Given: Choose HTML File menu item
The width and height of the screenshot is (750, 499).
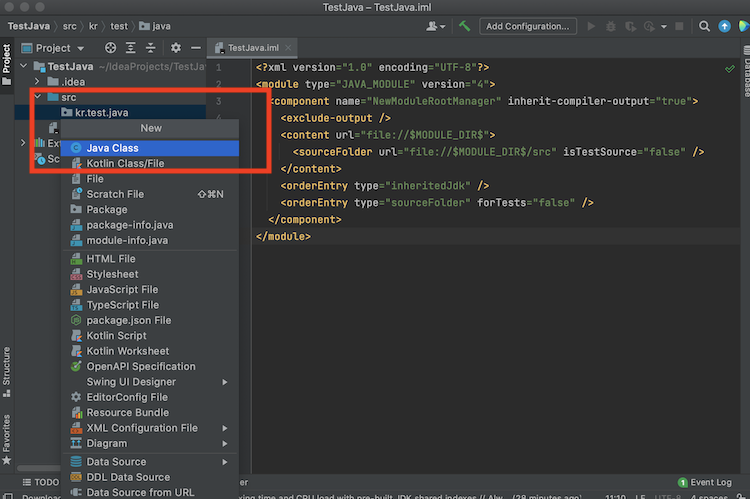Looking at the screenshot, I should tap(150, 259).
